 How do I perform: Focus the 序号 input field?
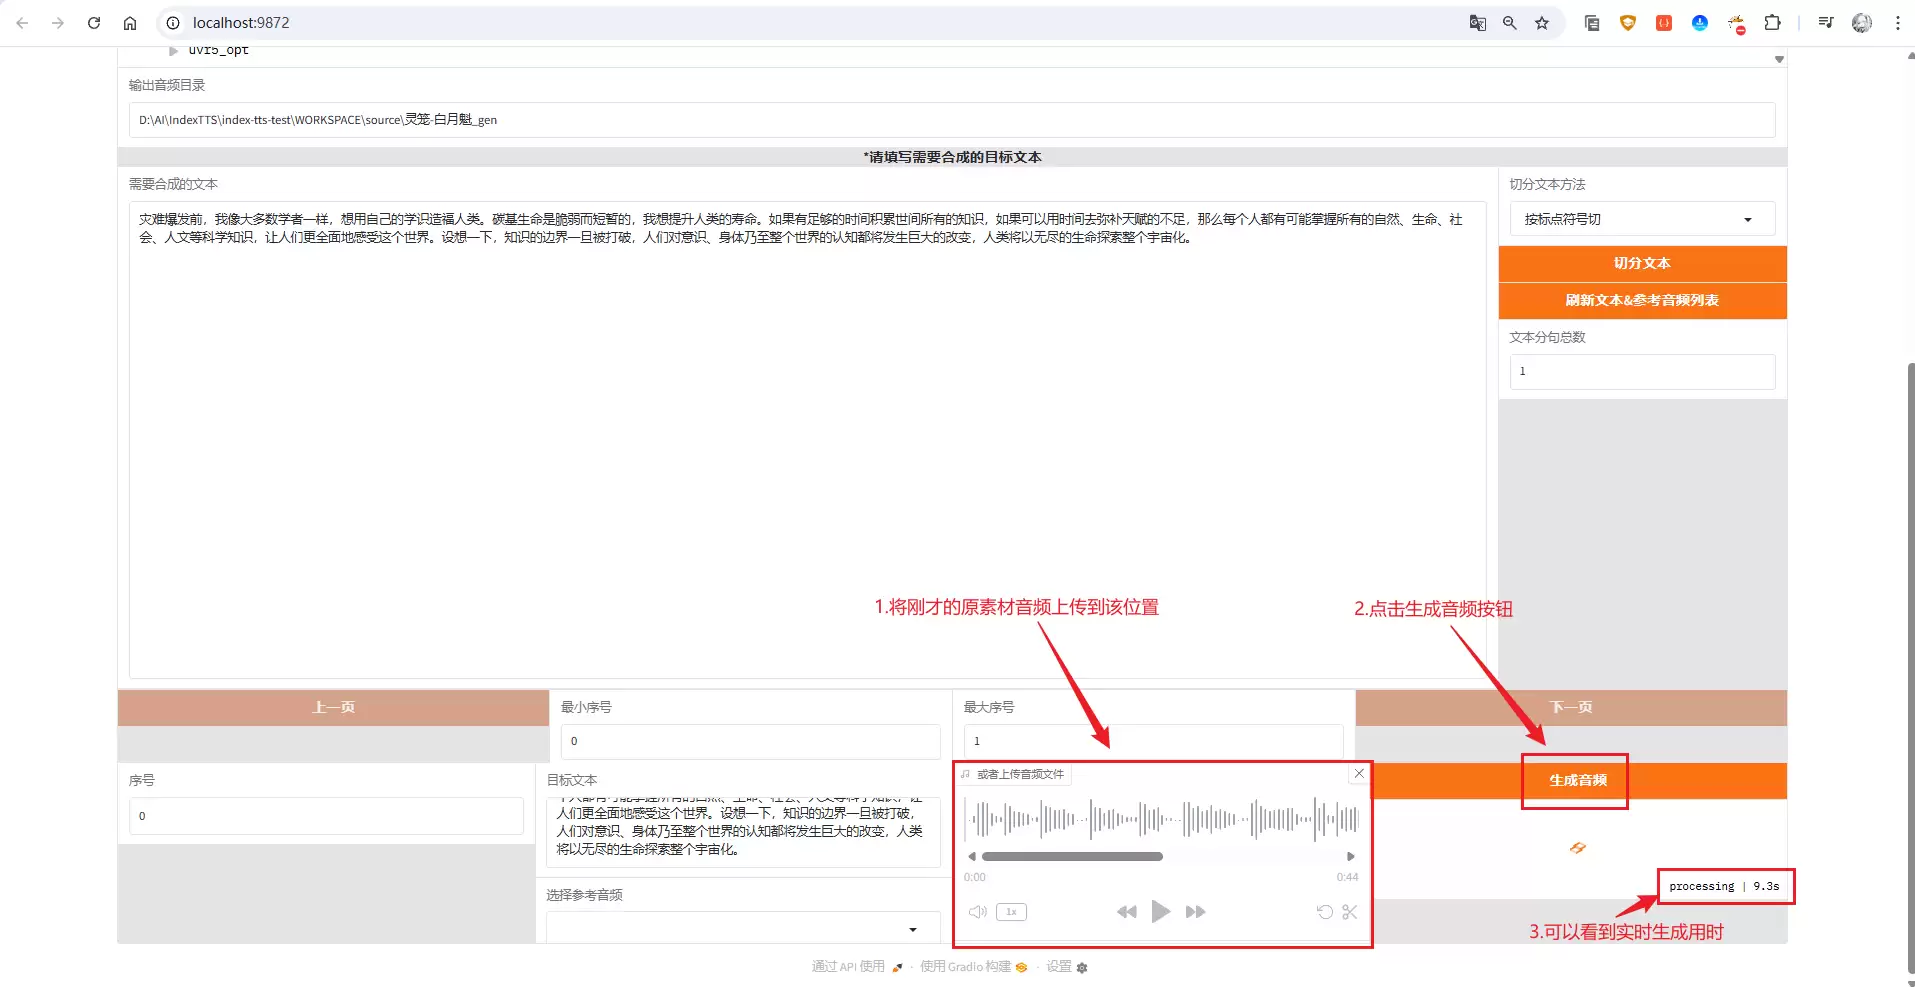(326, 816)
